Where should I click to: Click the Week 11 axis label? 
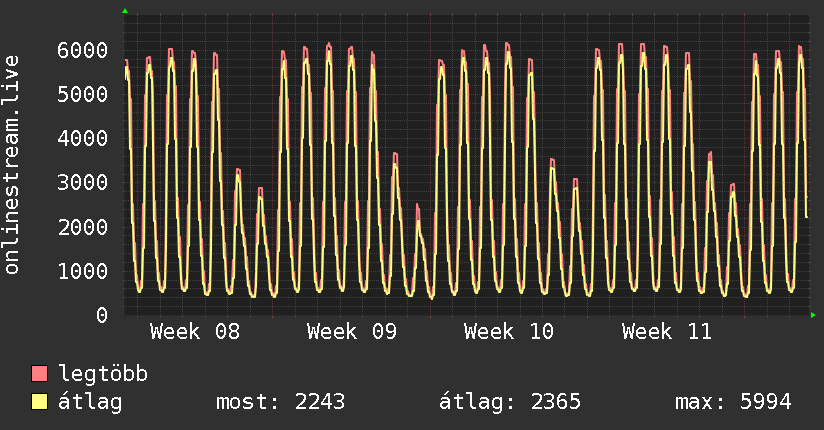(666, 332)
